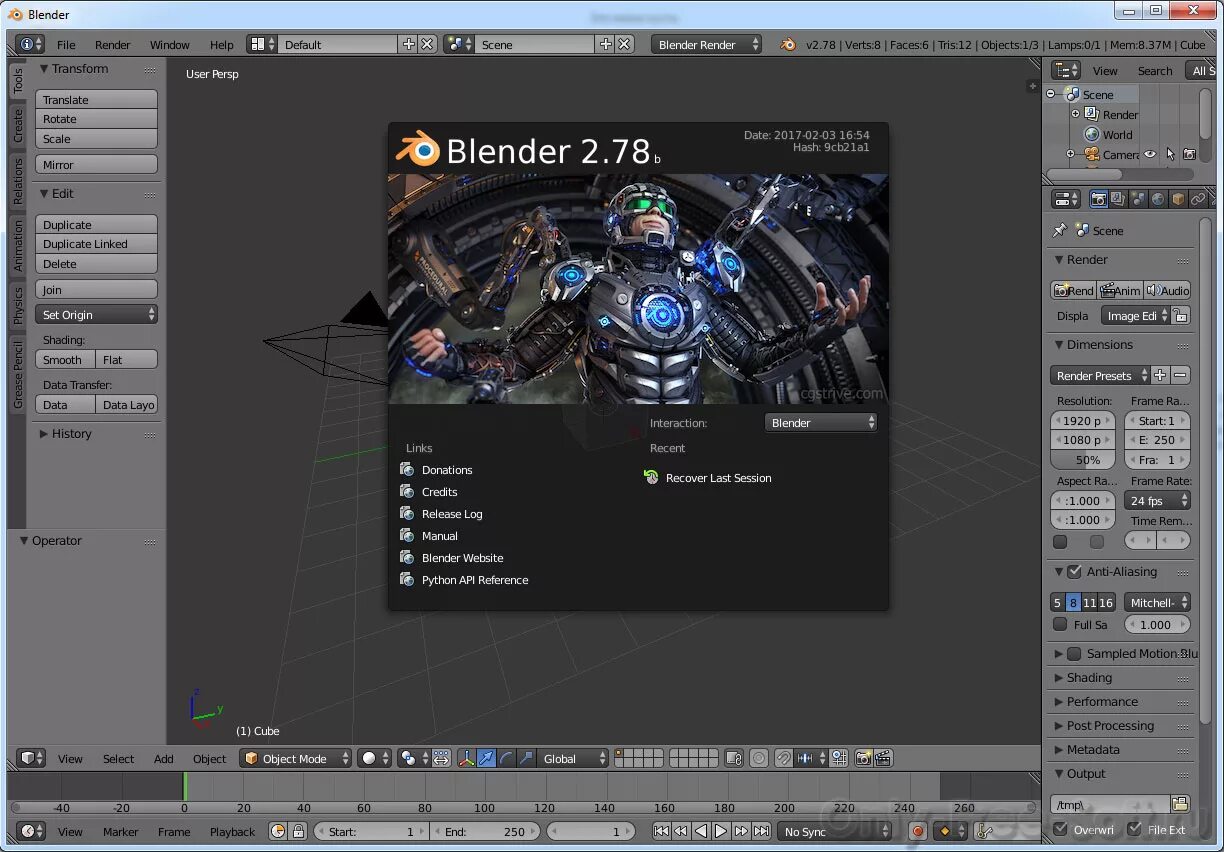Open the Set Origin dropdown
Screen dimensions: 1224x852
tap(97, 314)
